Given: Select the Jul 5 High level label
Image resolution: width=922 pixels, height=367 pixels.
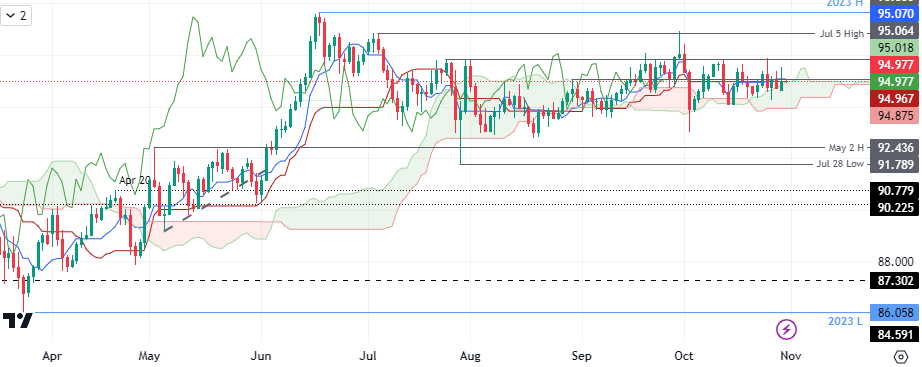Looking at the screenshot, I should pos(841,34).
